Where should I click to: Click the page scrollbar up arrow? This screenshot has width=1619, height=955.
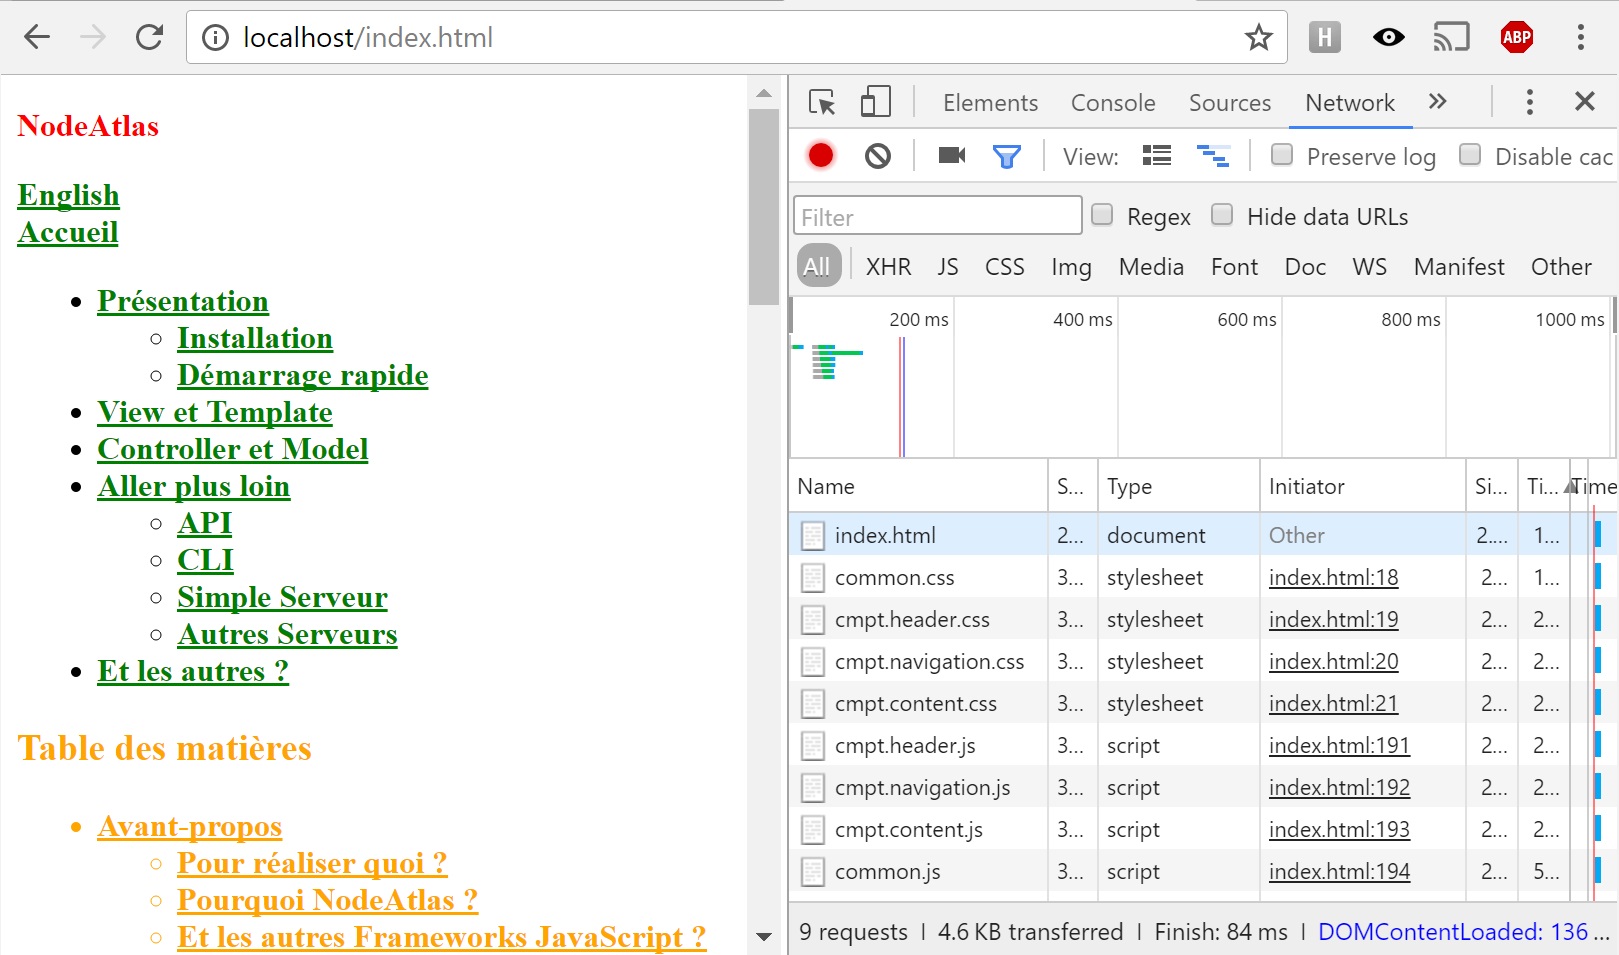pyautogui.click(x=764, y=93)
